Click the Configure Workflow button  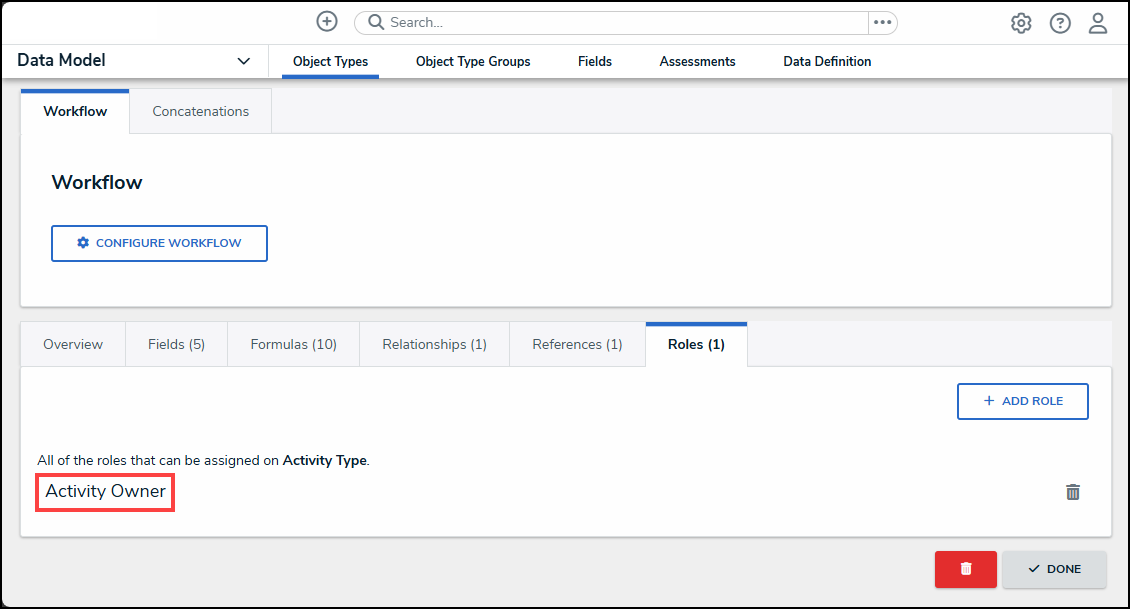pyautogui.click(x=159, y=243)
